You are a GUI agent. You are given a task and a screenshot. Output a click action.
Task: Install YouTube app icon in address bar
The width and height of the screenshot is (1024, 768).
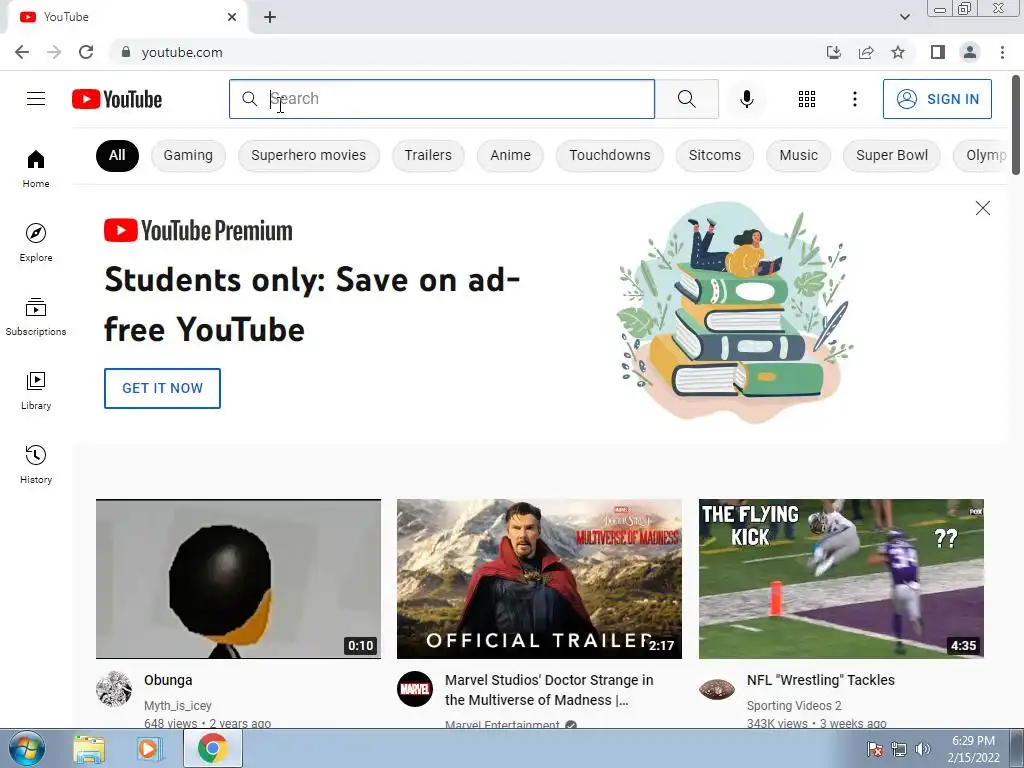coord(833,52)
